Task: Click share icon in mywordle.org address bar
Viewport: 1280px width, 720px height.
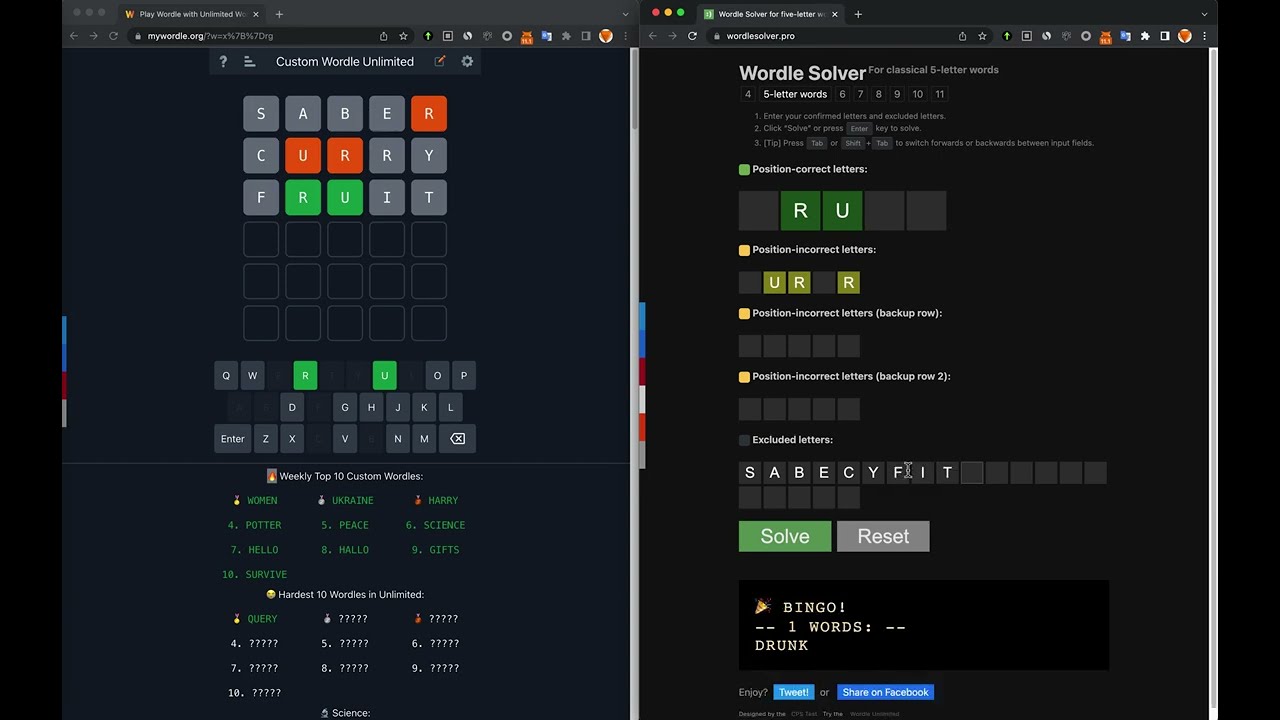Action: [x=383, y=36]
